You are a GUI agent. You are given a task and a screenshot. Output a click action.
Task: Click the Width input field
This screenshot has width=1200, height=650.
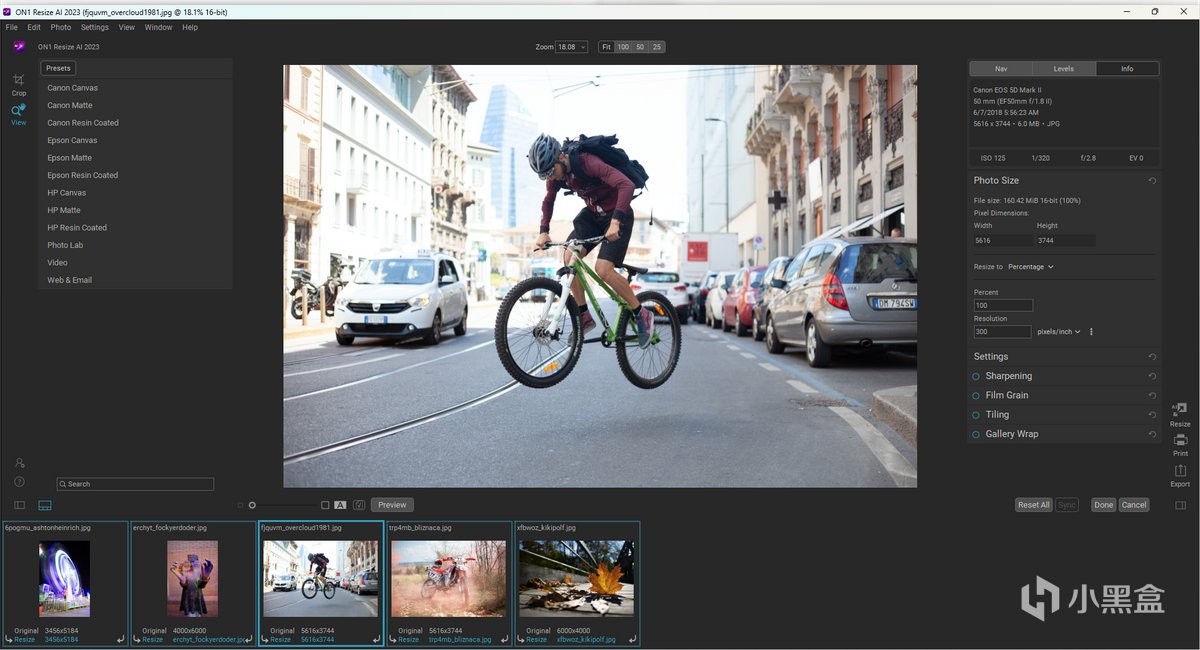click(1003, 241)
